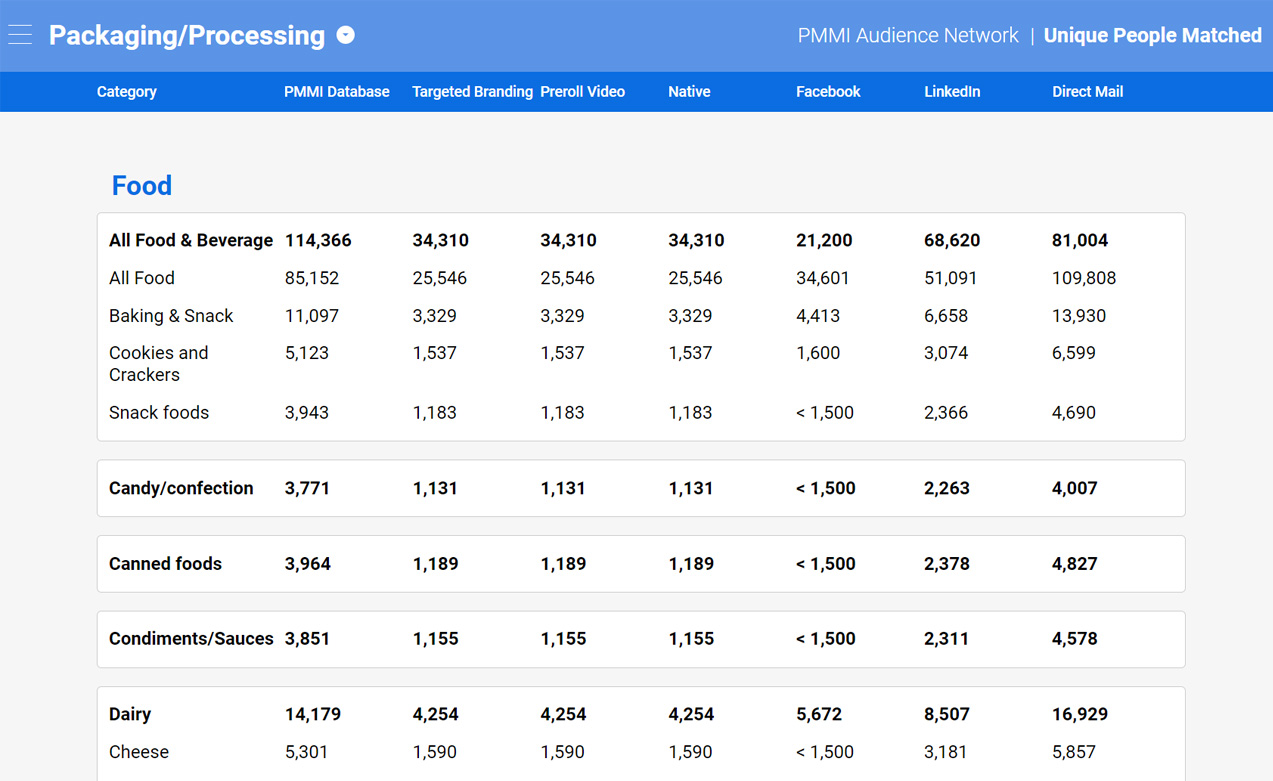Select the Candy/confection row label
Screen dimensions: 1273x781
point(181,489)
